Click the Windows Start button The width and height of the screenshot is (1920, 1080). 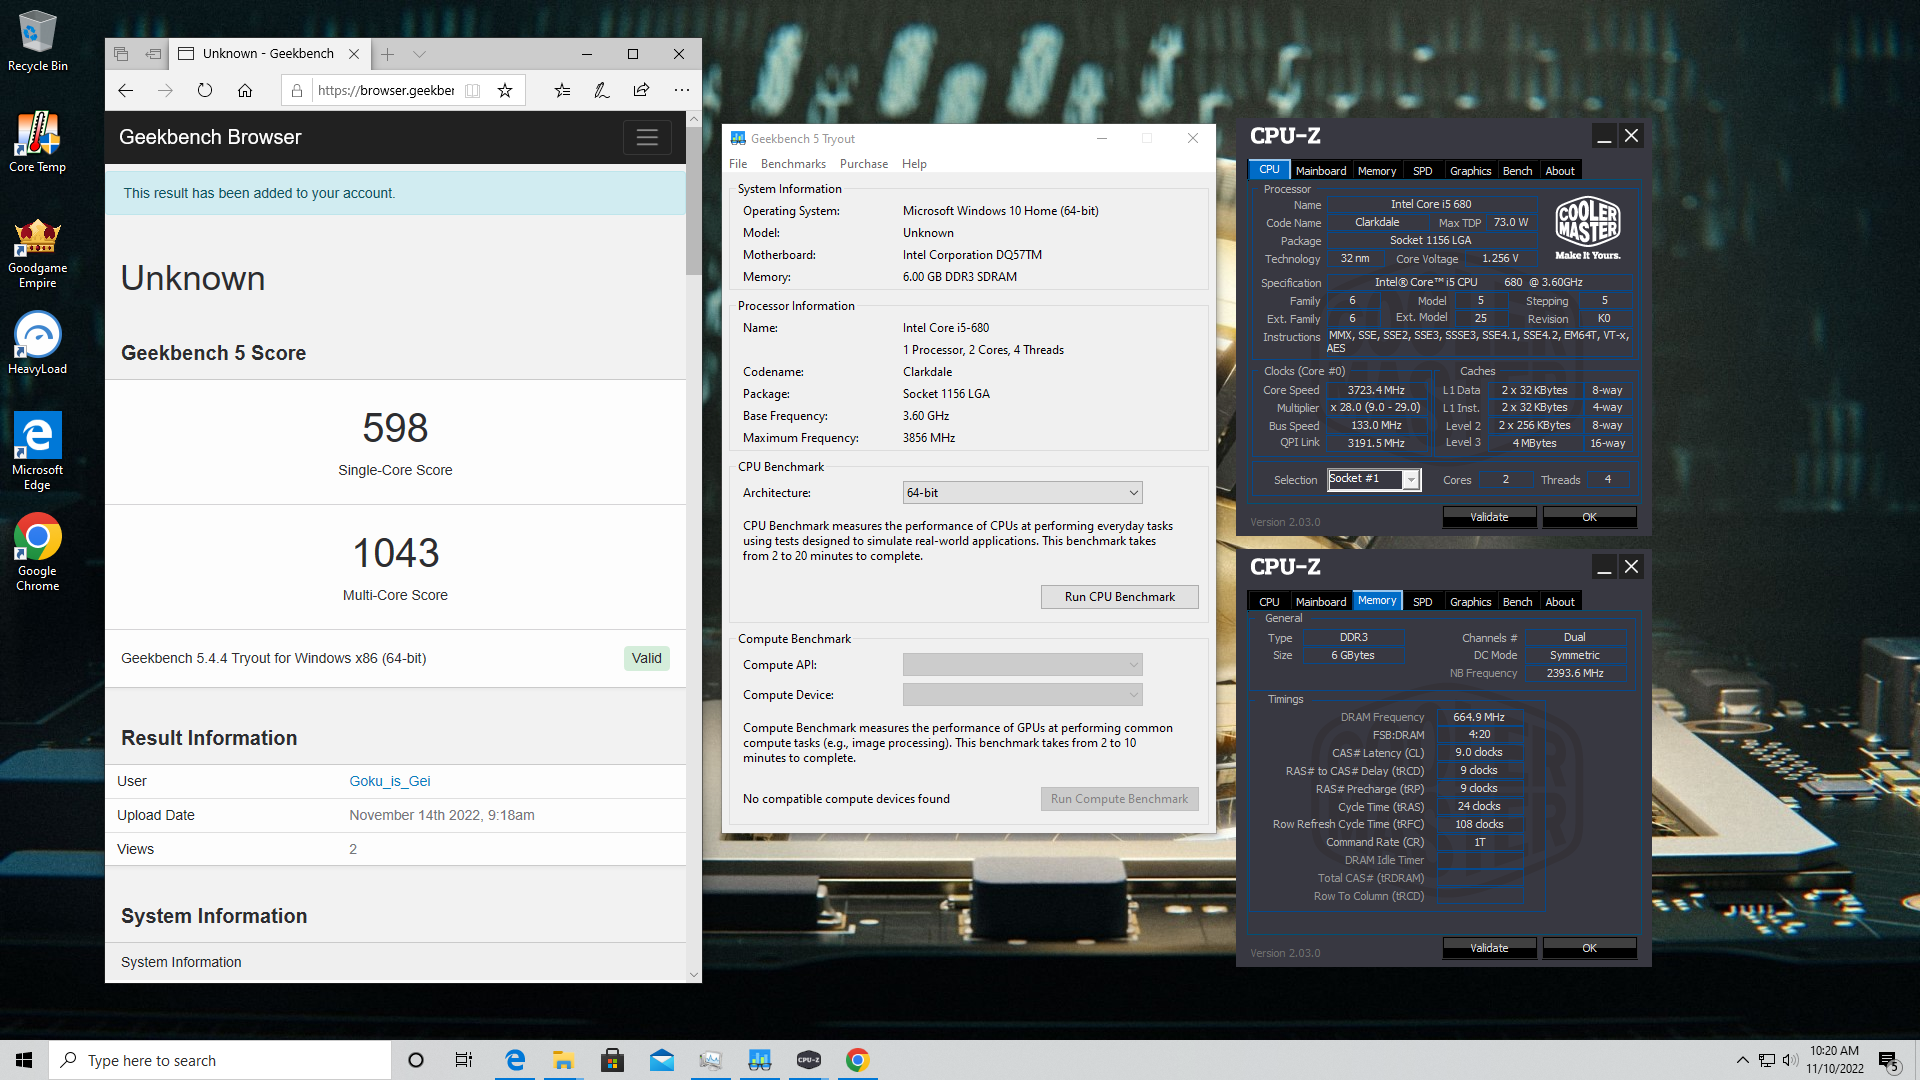point(24,1060)
